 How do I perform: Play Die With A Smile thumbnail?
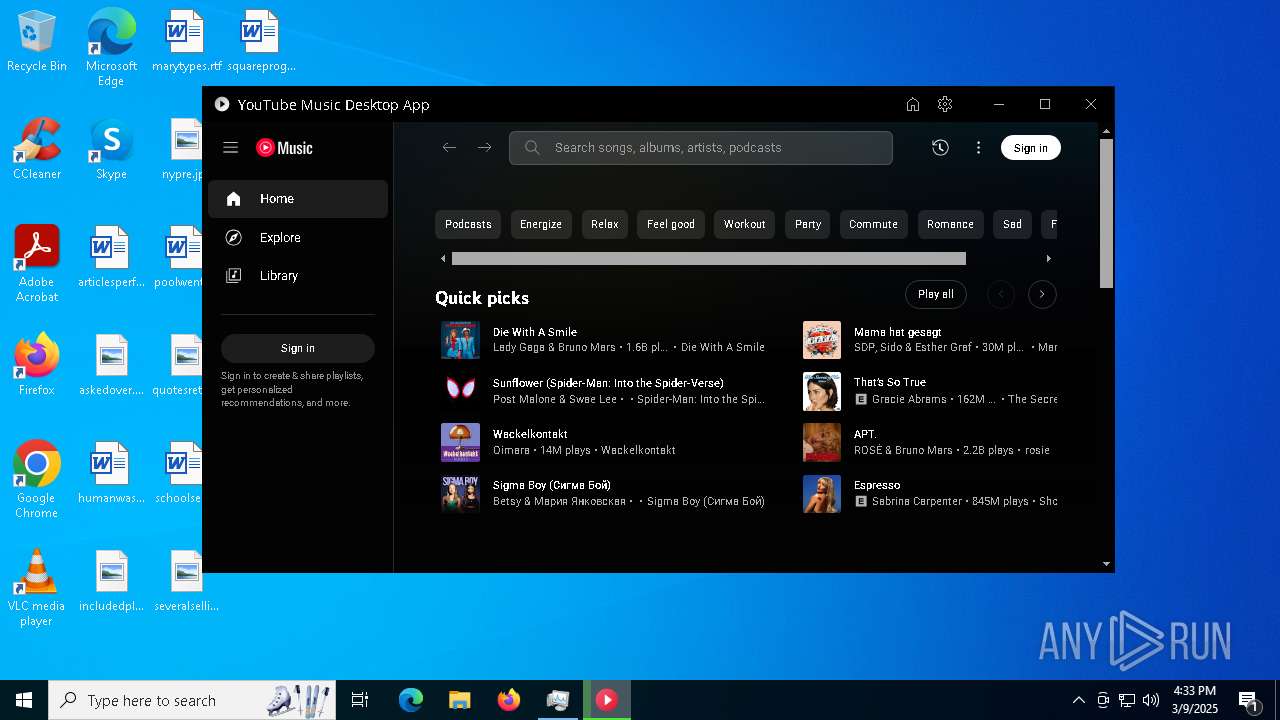460,340
